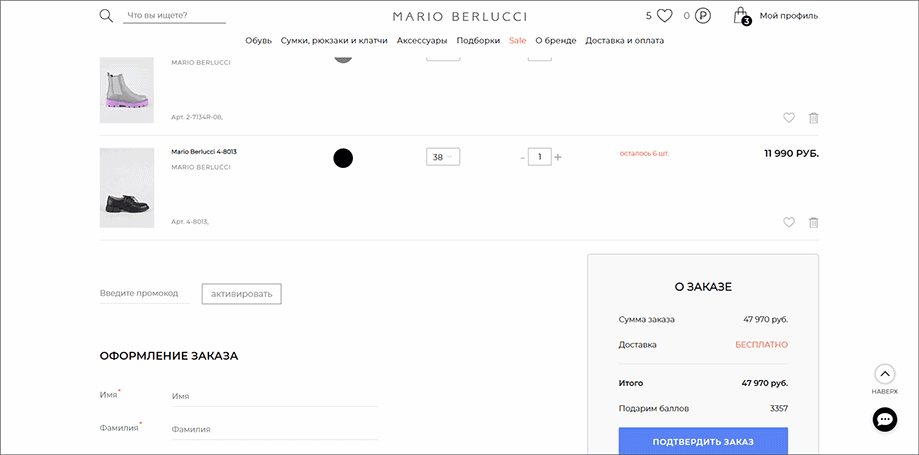Click 'осталось 6 шт.' text
Image resolution: width=919 pixels, height=455 pixels.
click(644, 154)
